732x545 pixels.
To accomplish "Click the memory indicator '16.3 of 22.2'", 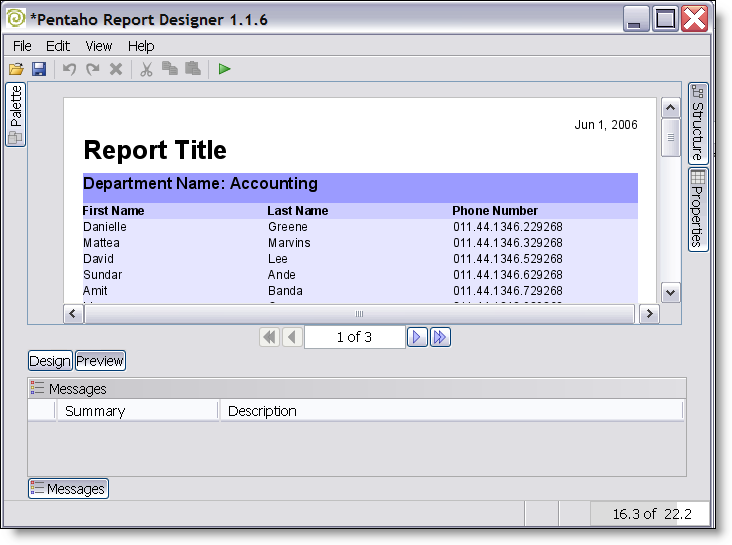I will pos(650,514).
